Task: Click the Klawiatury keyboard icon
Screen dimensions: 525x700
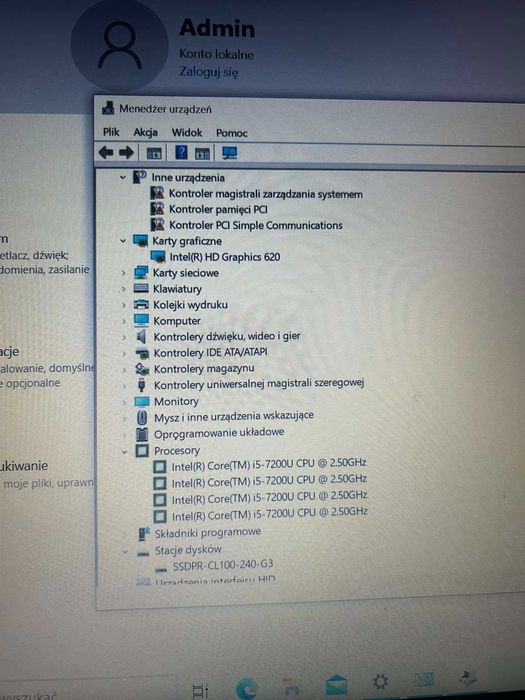Action: pos(141,288)
